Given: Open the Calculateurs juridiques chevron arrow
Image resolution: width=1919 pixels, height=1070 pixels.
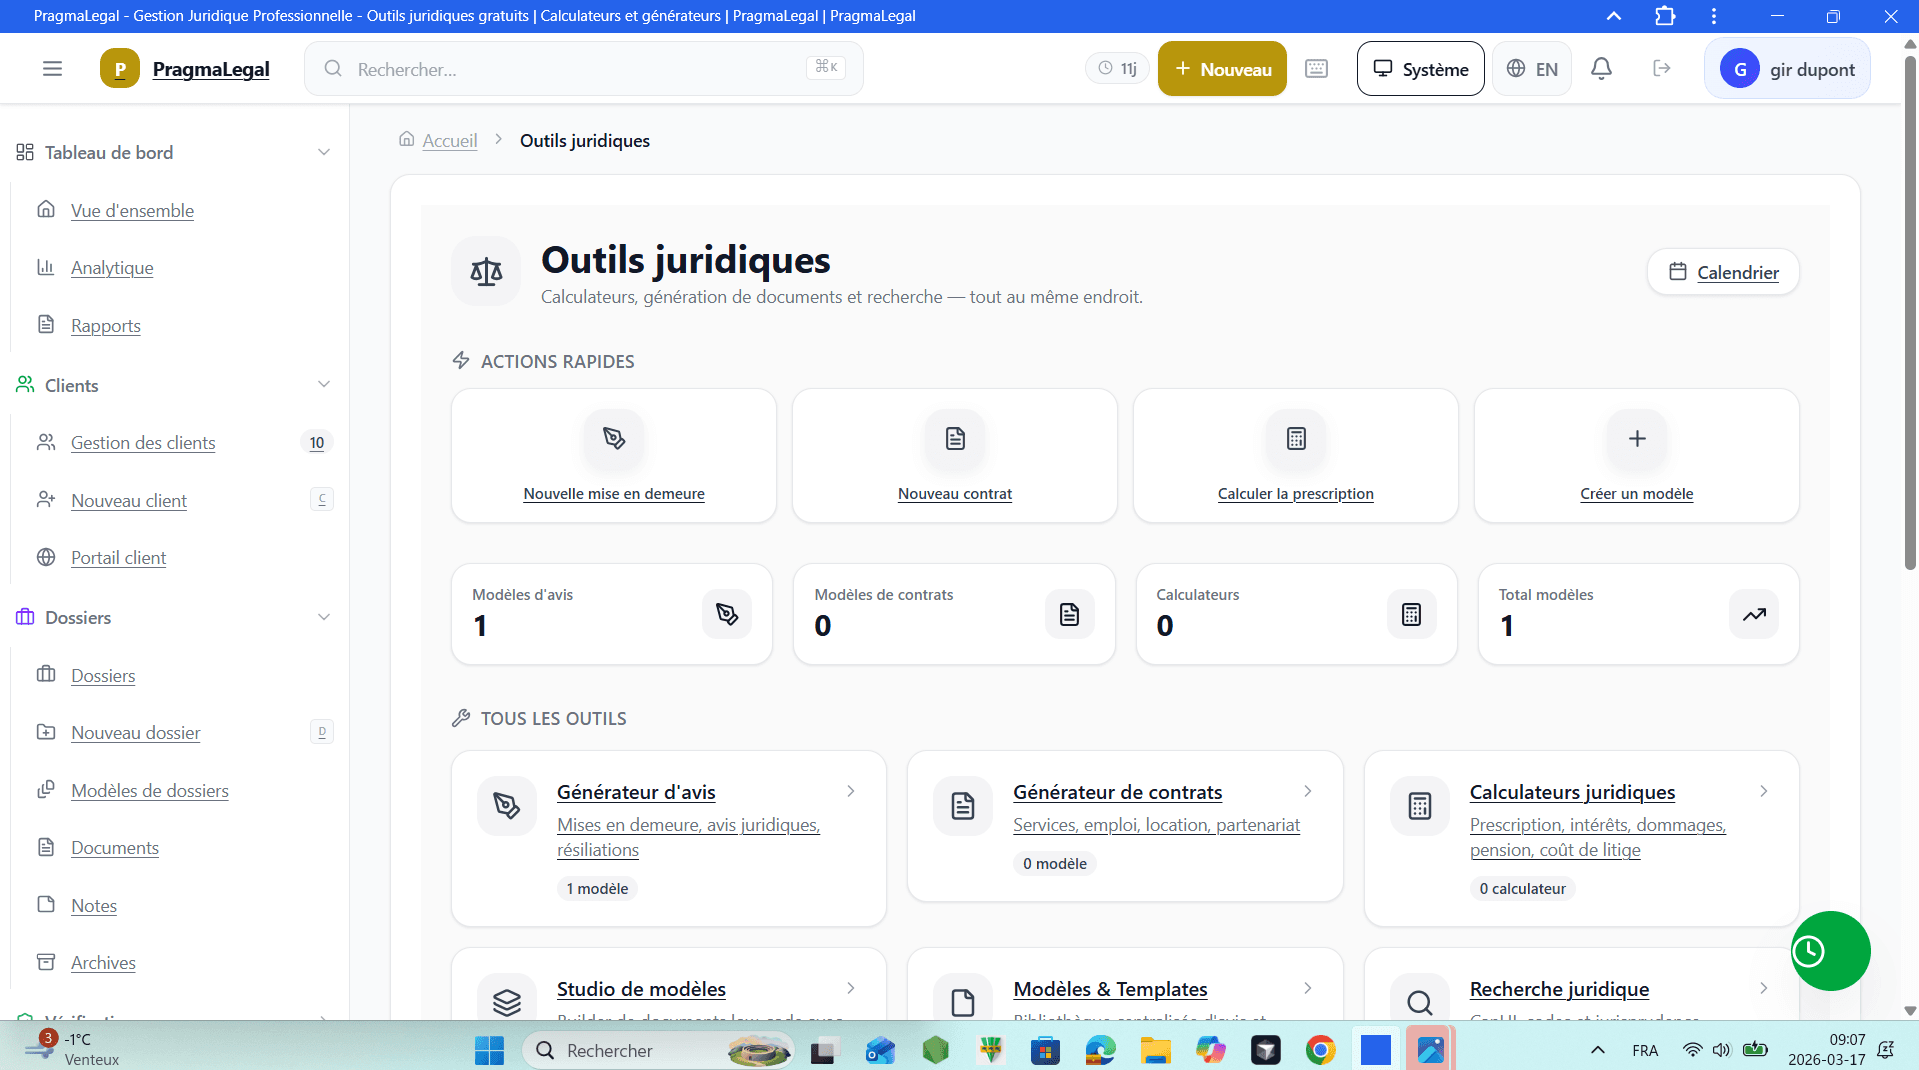Looking at the screenshot, I should [1764, 791].
